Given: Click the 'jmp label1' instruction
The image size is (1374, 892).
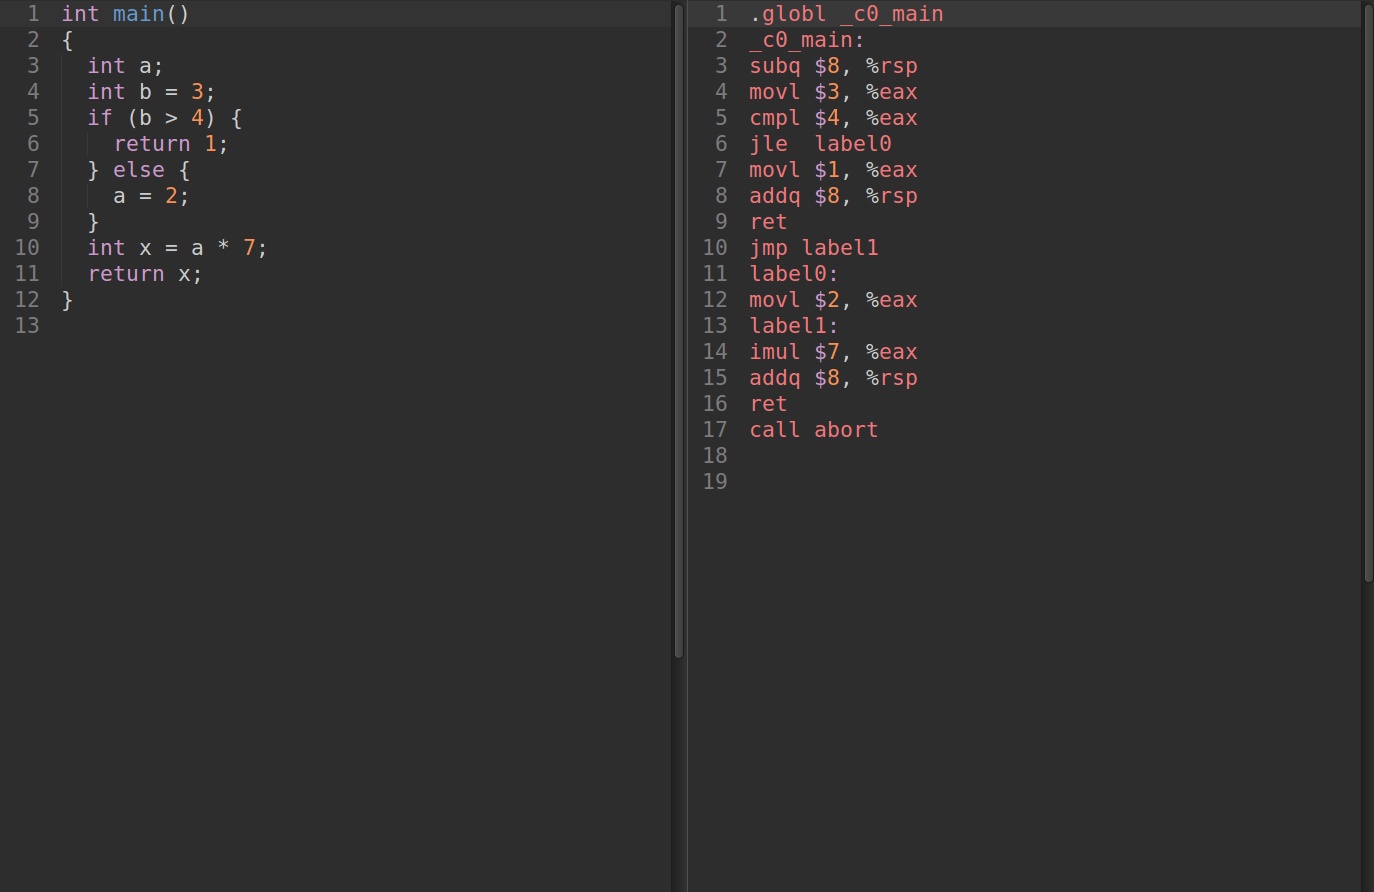Looking at the screenshot, I should point(814,248).
